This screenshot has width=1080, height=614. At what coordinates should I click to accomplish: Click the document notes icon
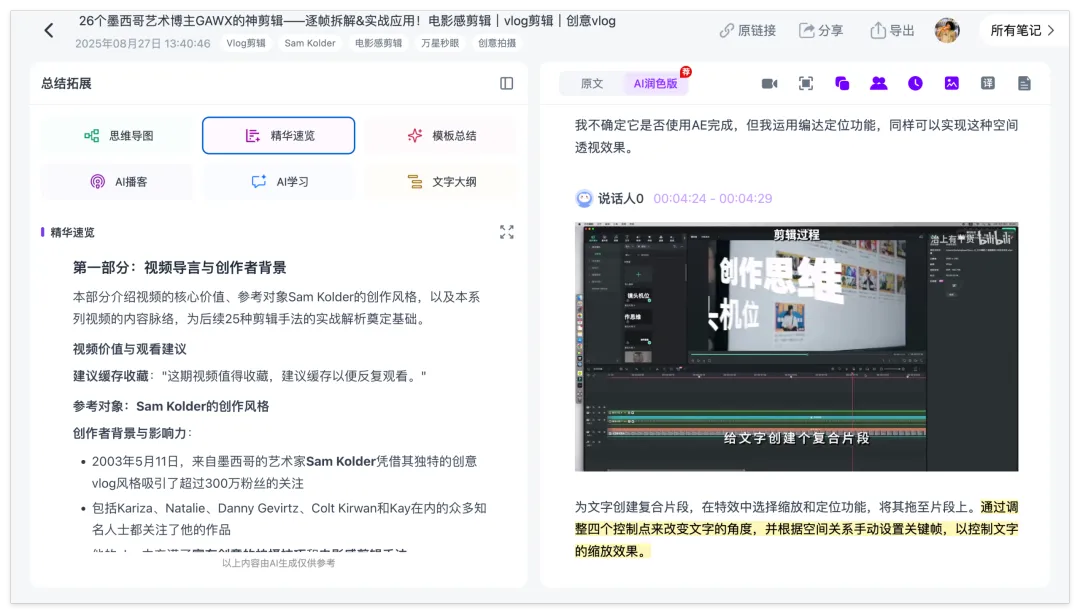1024,83
